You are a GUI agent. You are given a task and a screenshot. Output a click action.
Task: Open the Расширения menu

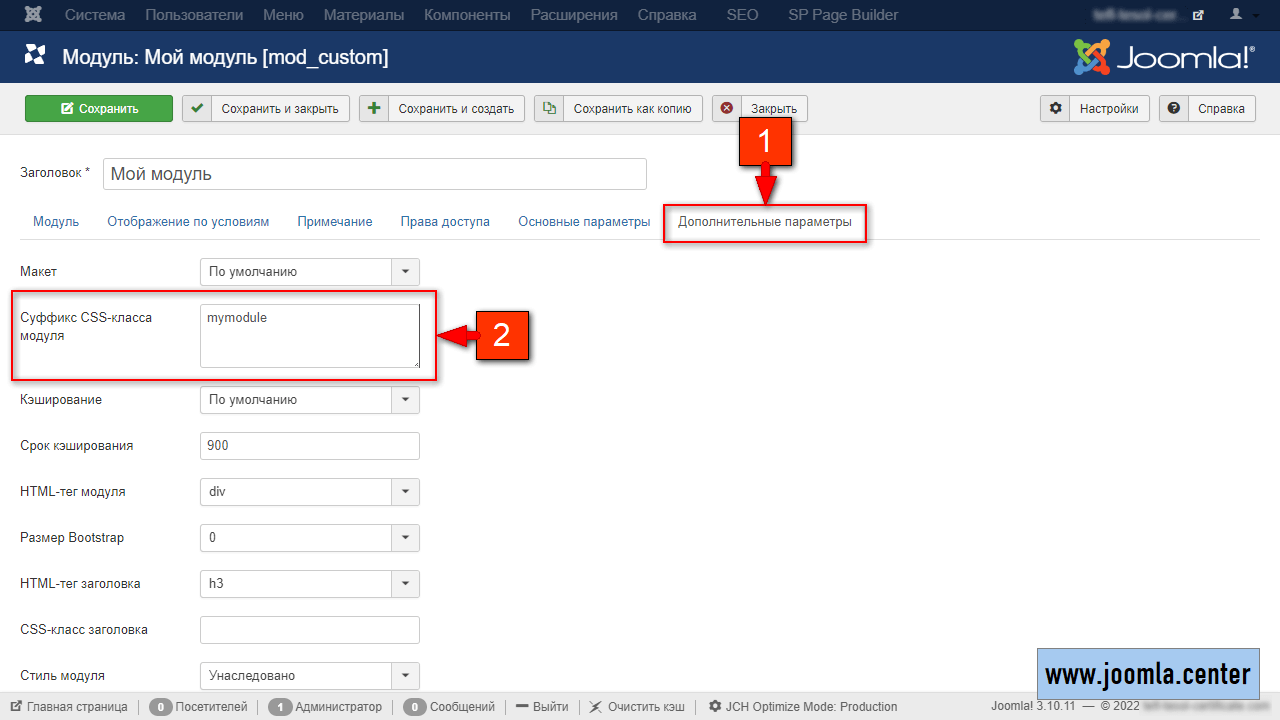pos(574,15)
